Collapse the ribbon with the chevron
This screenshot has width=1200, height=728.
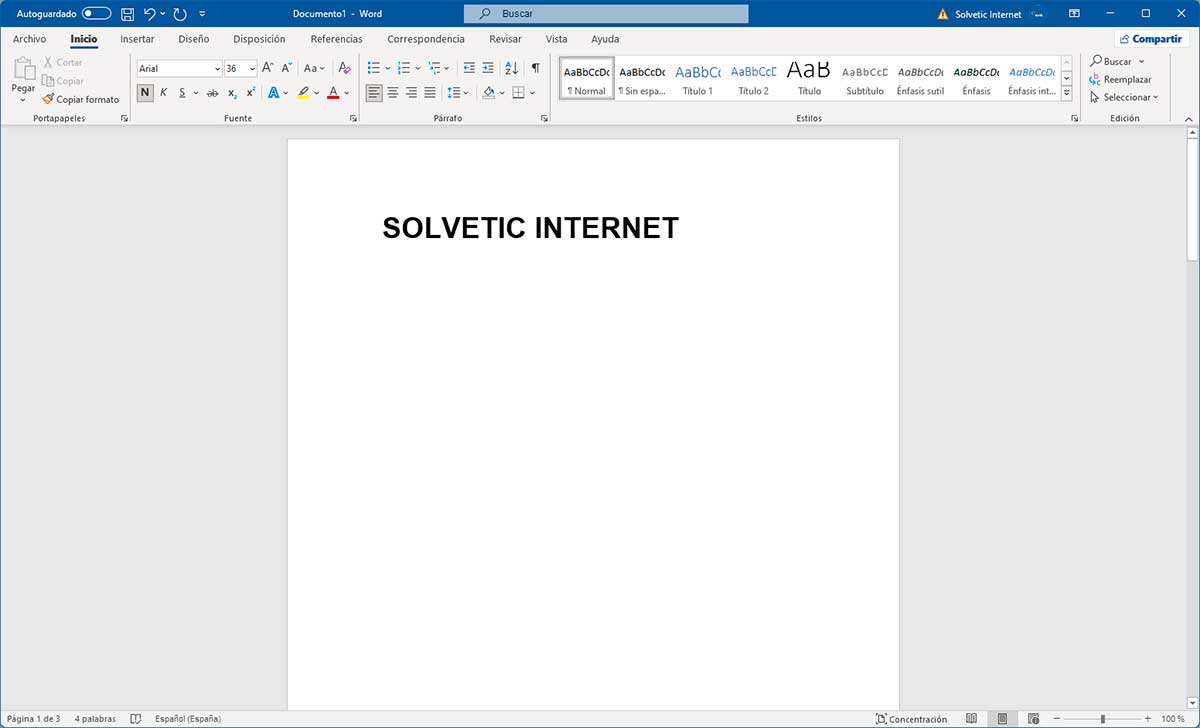1188,118
